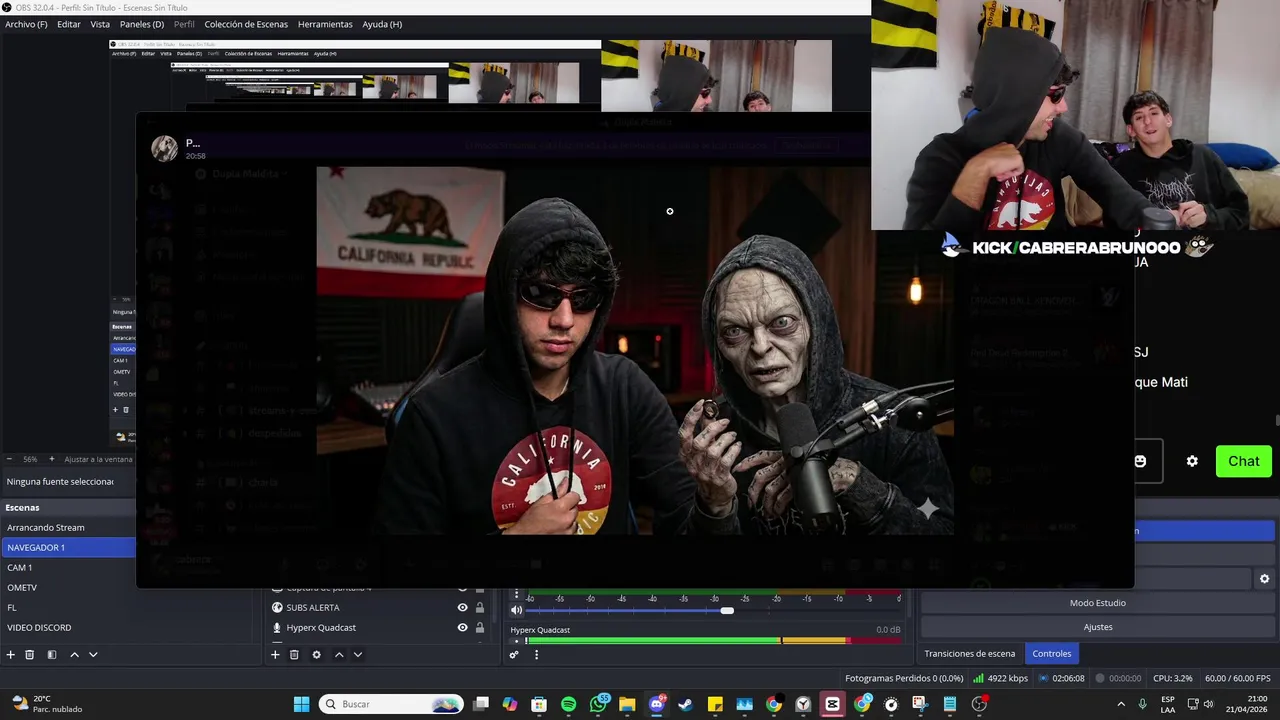Open the Archivo menu
1280x720 pixels.
26,24
